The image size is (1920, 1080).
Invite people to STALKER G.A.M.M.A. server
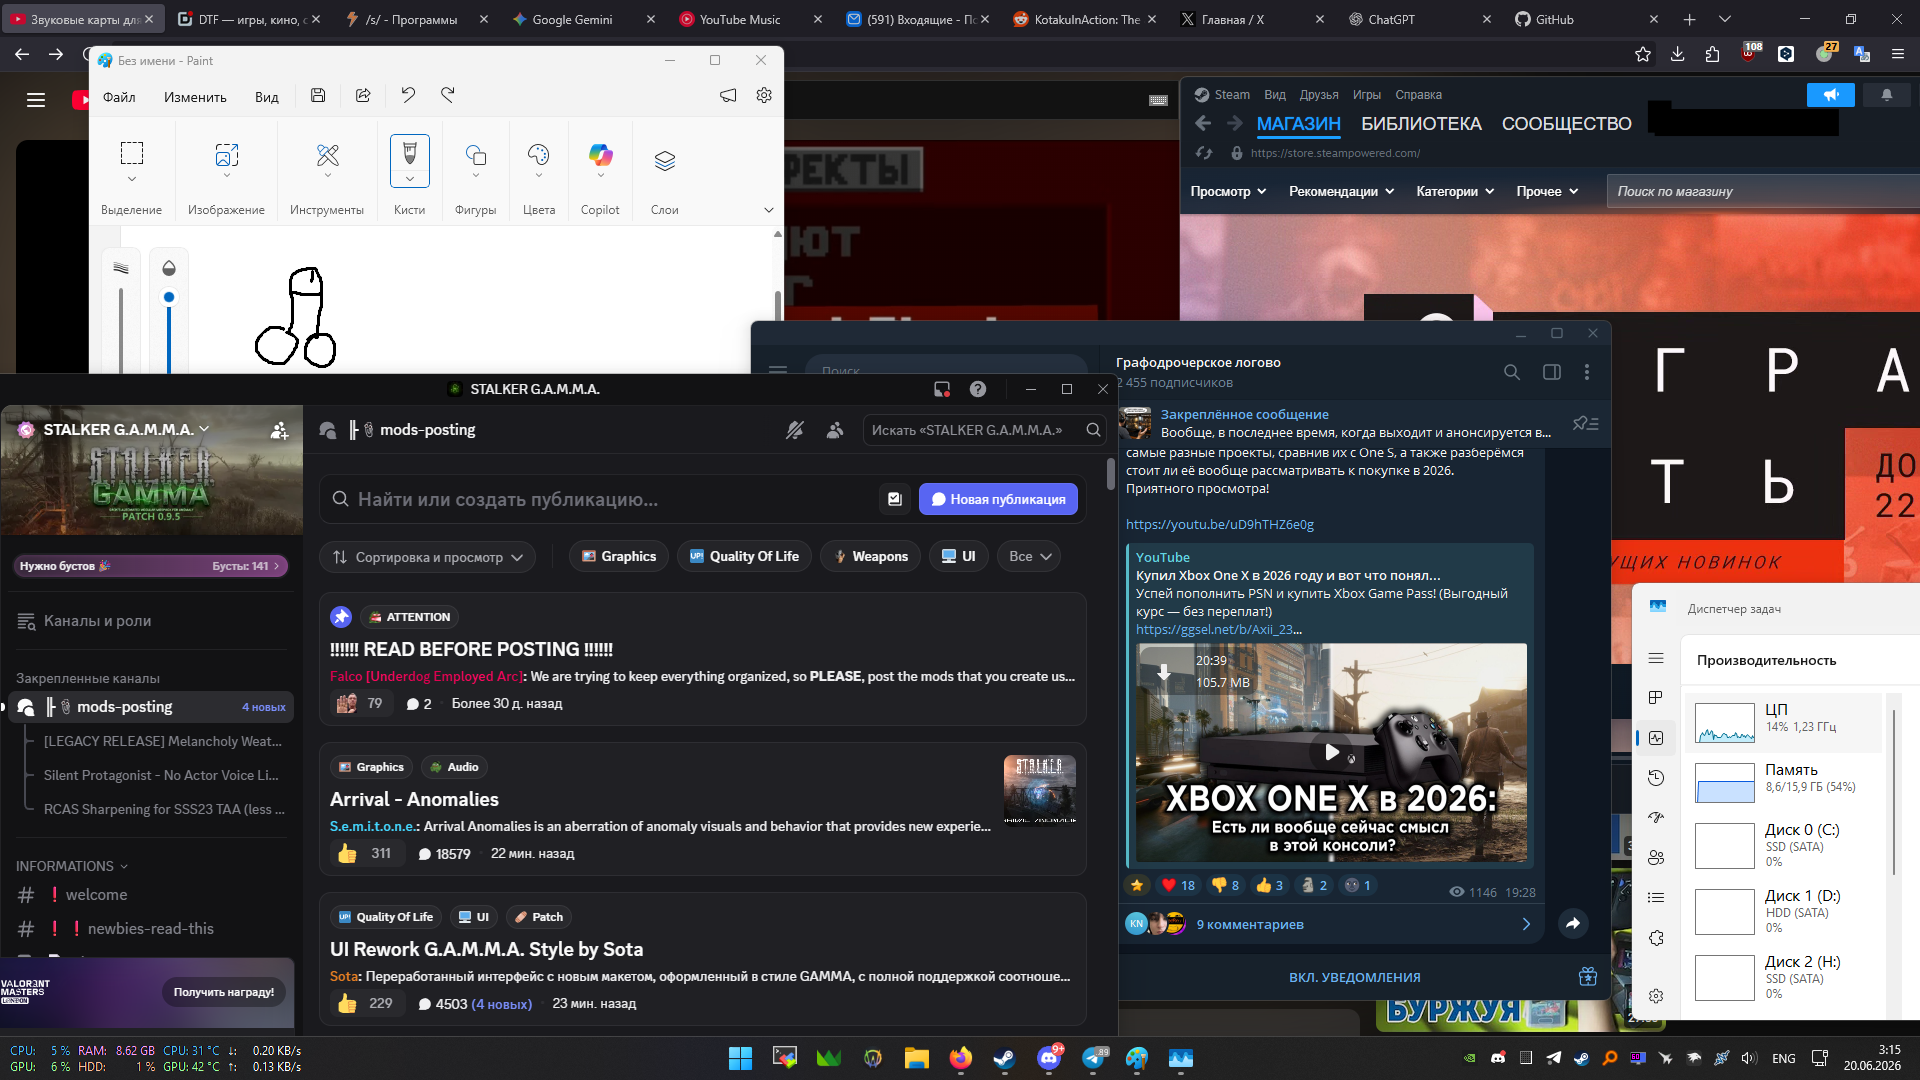[x=279, y=430]
